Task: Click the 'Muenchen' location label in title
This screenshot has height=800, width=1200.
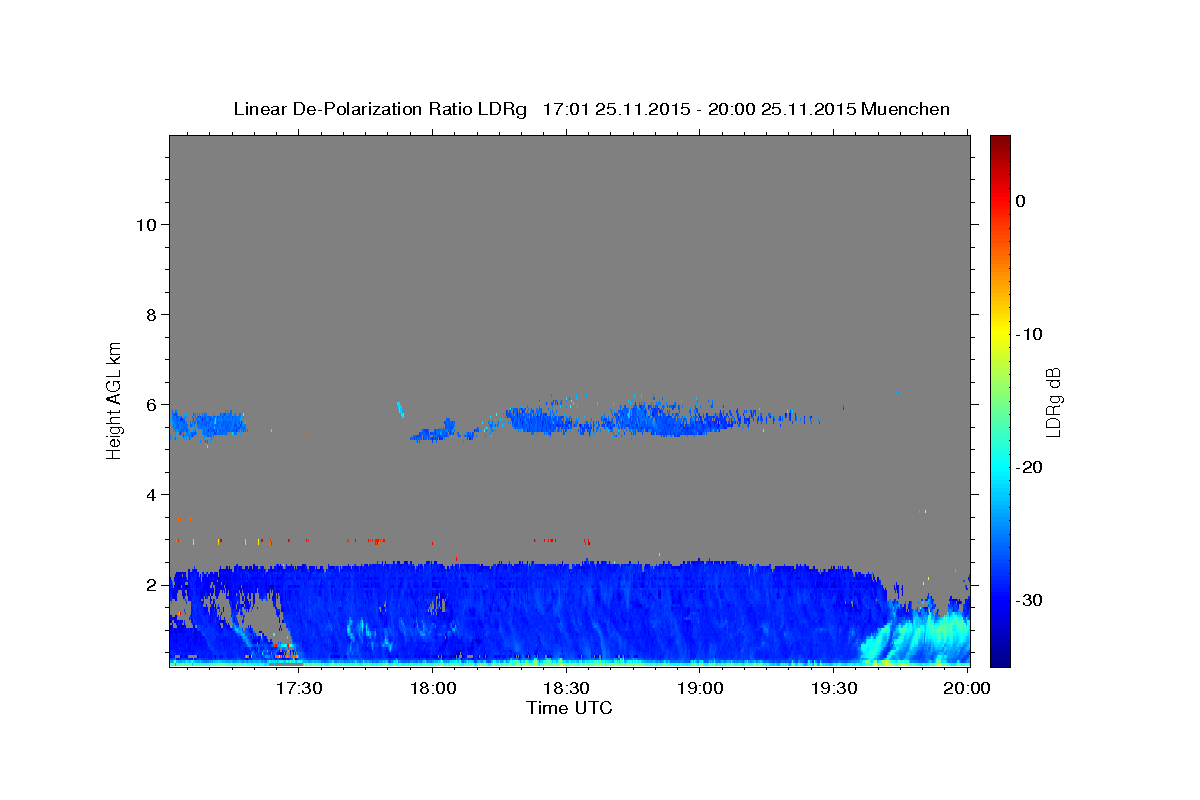Action: [906, 109]
